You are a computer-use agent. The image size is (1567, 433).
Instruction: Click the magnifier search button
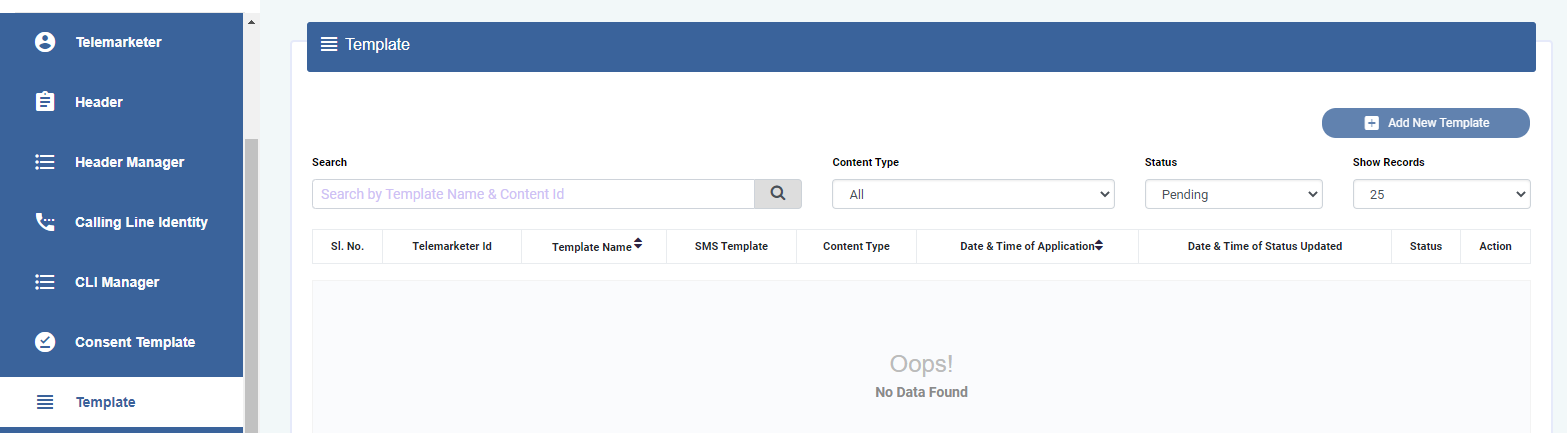coord(778,194)
